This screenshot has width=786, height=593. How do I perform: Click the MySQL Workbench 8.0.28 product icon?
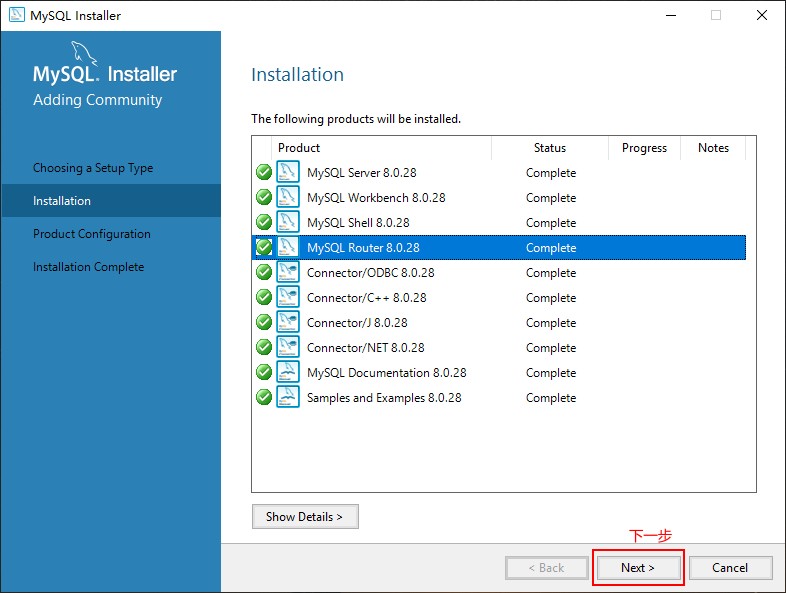click(288, 197)
